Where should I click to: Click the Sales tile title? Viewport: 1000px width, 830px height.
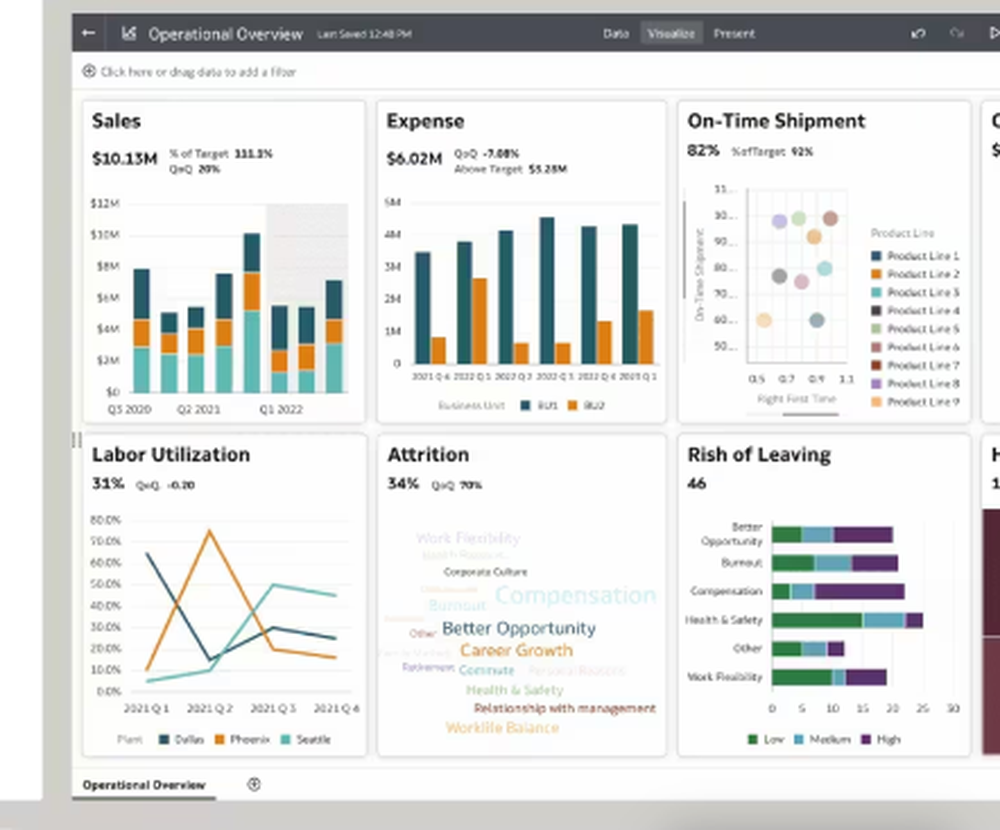tap(116, 121)
